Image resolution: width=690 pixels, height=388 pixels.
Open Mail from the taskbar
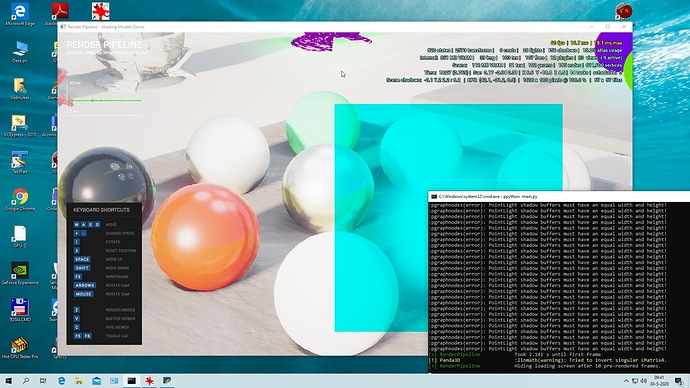tap(96, 381)
